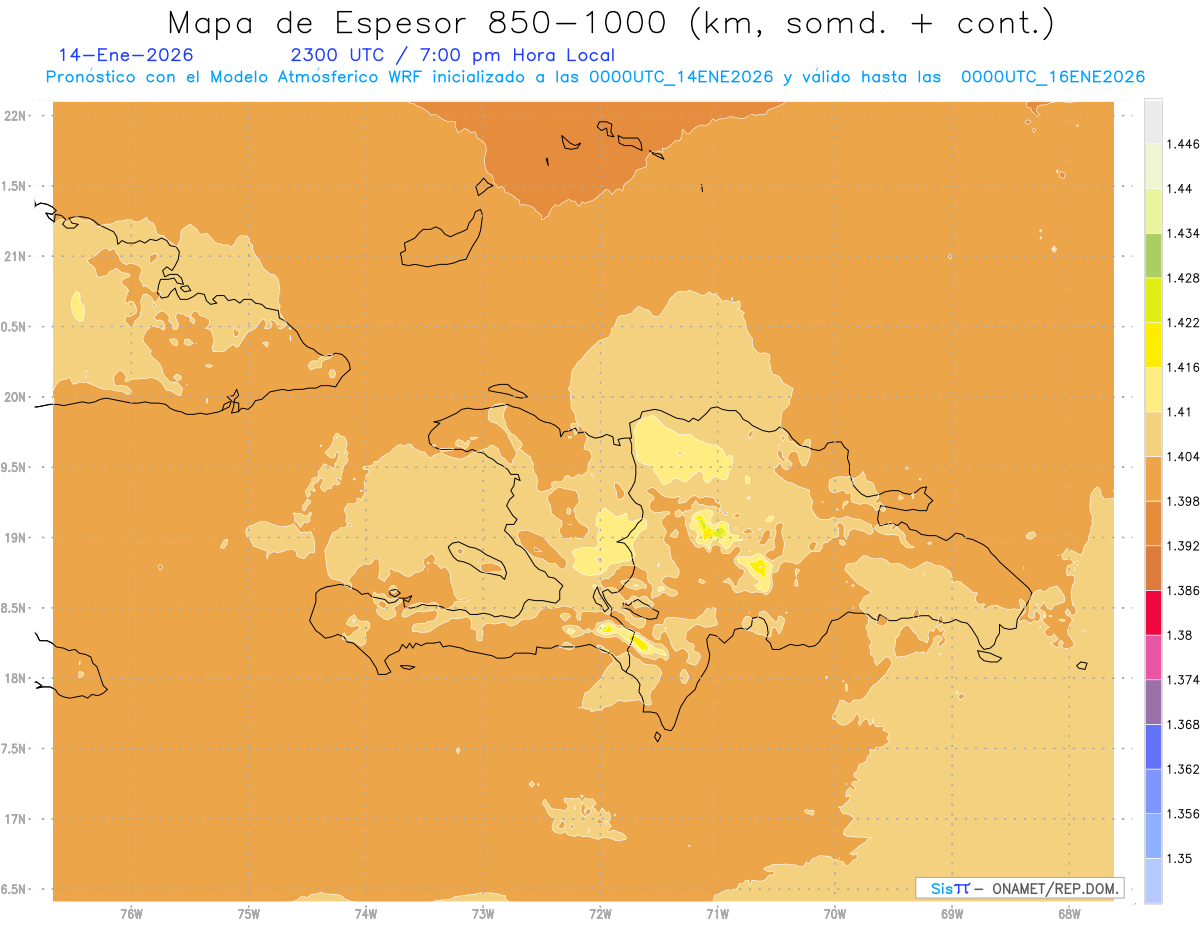Click the latitude axis label '22N'
This screenshot has height=927, width=1200.
pyautogui.click(x=14, y=116)
